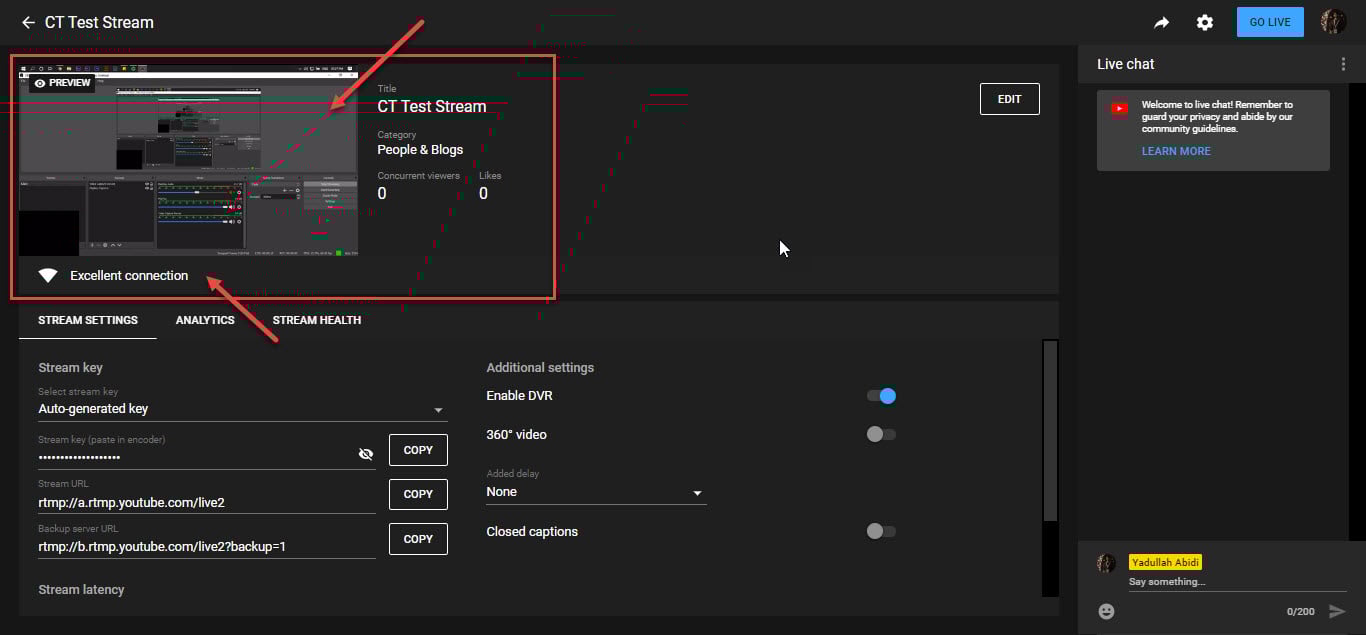This screenshot has height=635, width=1366.
Task: Click the Stream URL rtmp://a.rtmp.youtube.com/live2 field
Action: point(207,502)
